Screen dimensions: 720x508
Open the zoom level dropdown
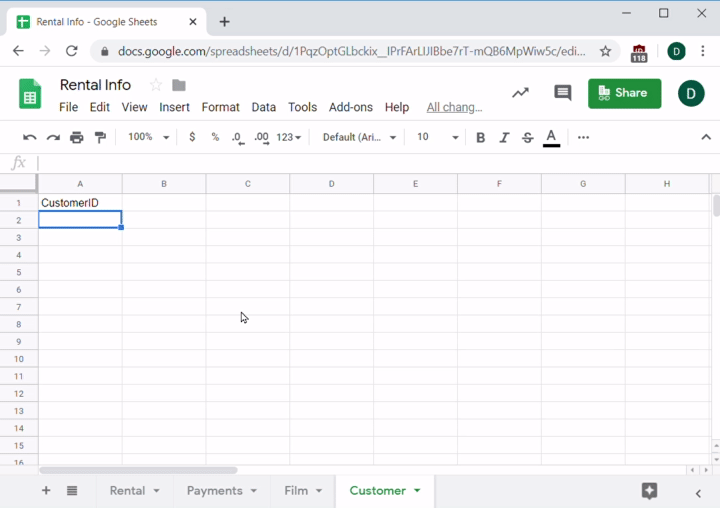pyautogui.click(x=149, y=137)
